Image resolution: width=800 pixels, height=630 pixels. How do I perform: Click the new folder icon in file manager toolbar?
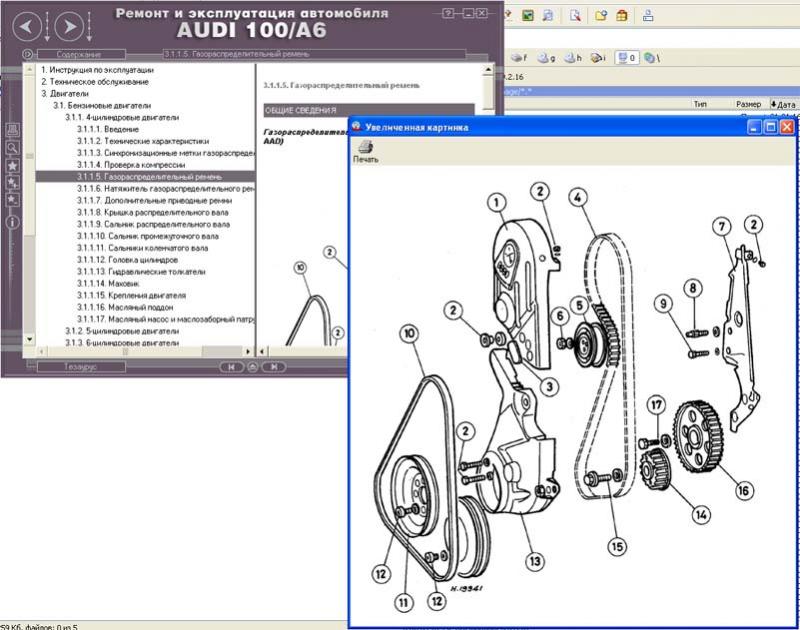click(x=601, y=15)
